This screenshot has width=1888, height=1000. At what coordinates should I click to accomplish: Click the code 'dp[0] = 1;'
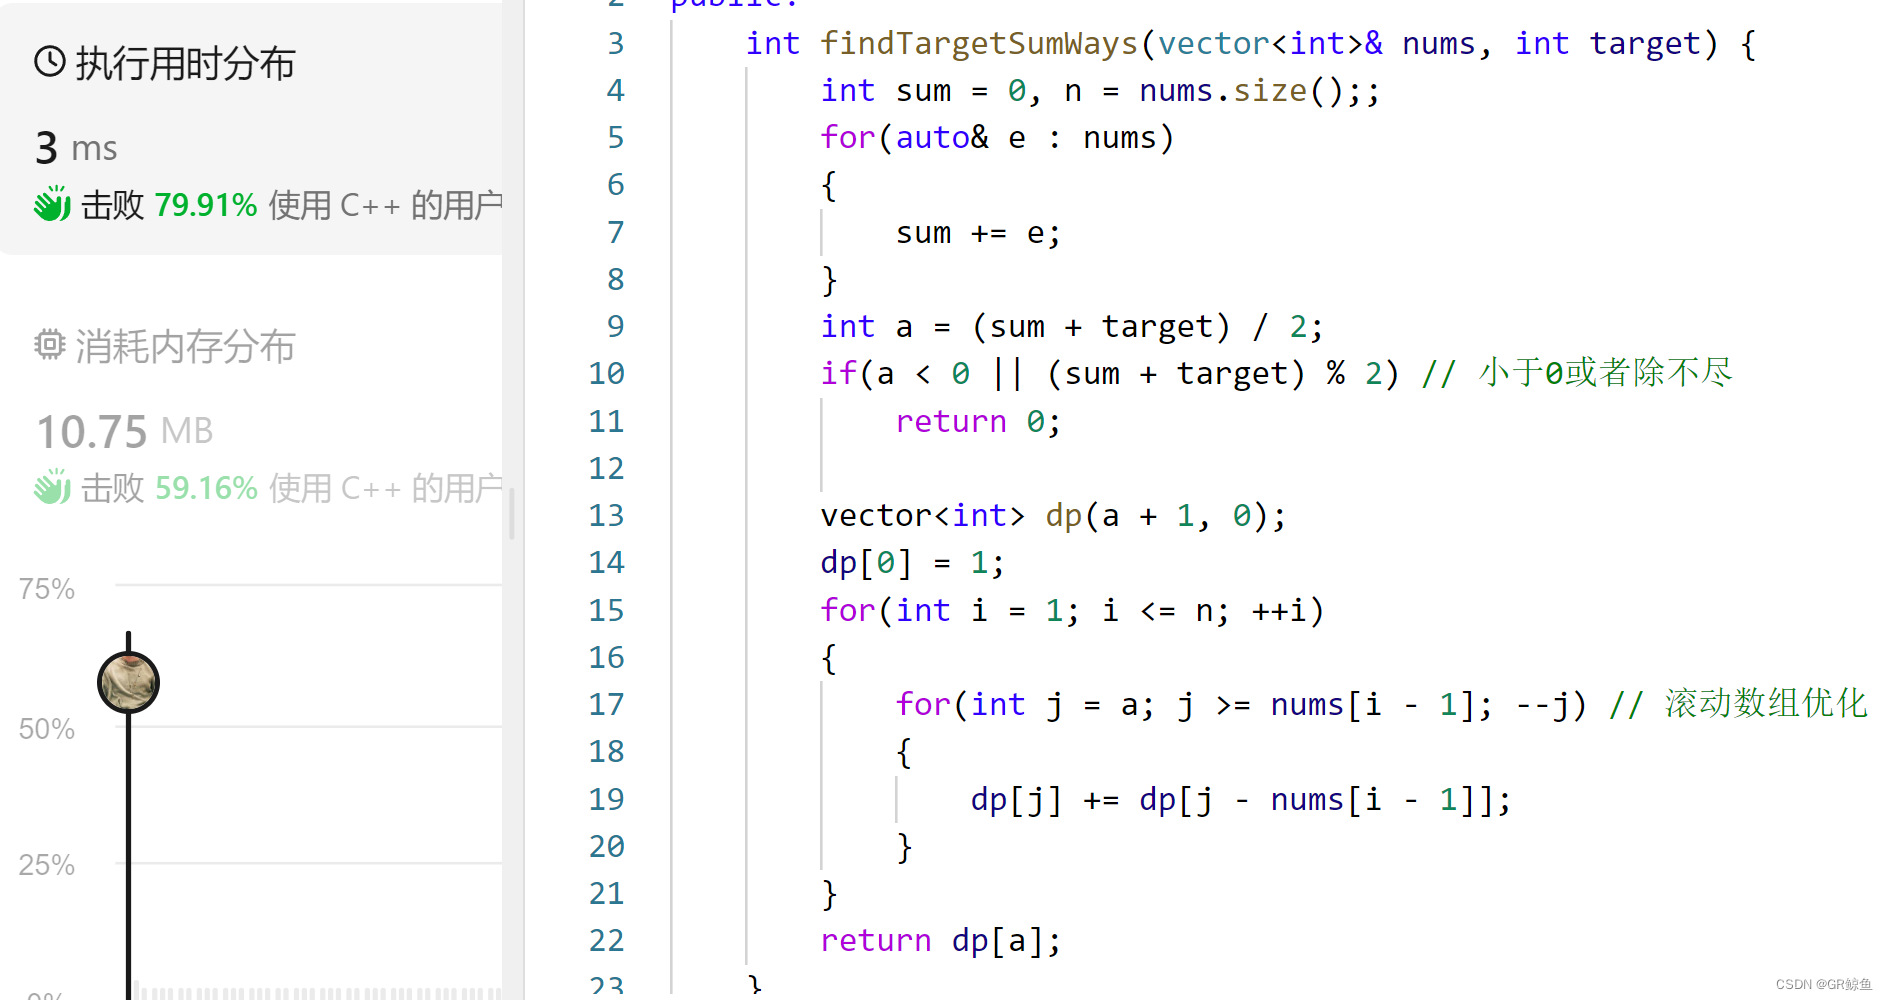point(912,563)
